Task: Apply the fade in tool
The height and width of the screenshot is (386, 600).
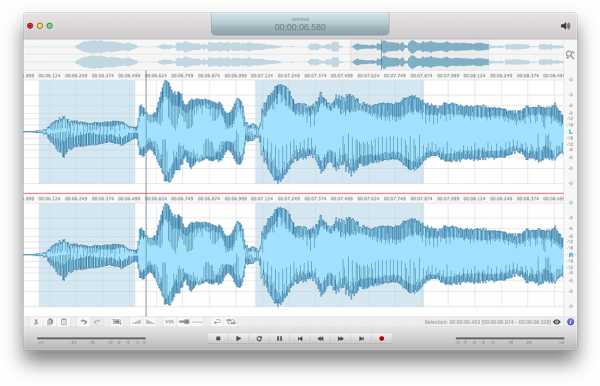Action: (x=137, y=322)
